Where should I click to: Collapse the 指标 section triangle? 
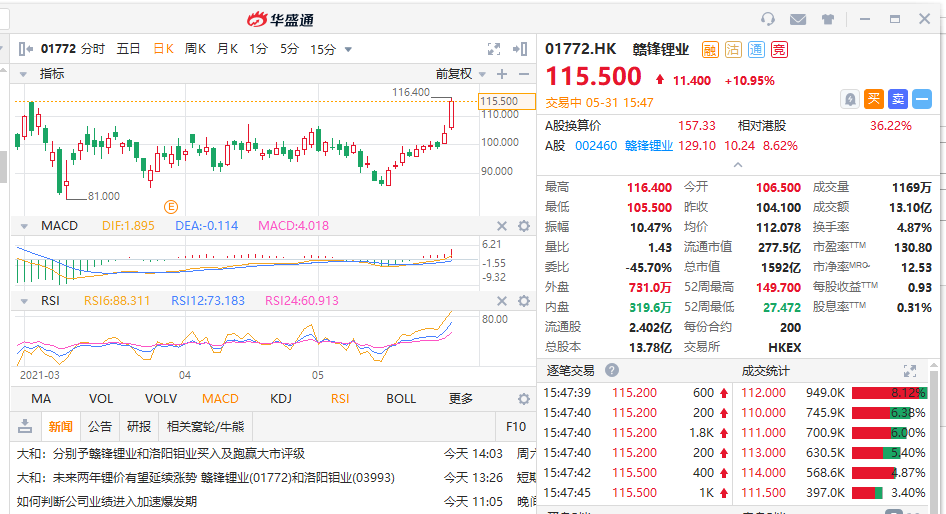pos(23,74)
